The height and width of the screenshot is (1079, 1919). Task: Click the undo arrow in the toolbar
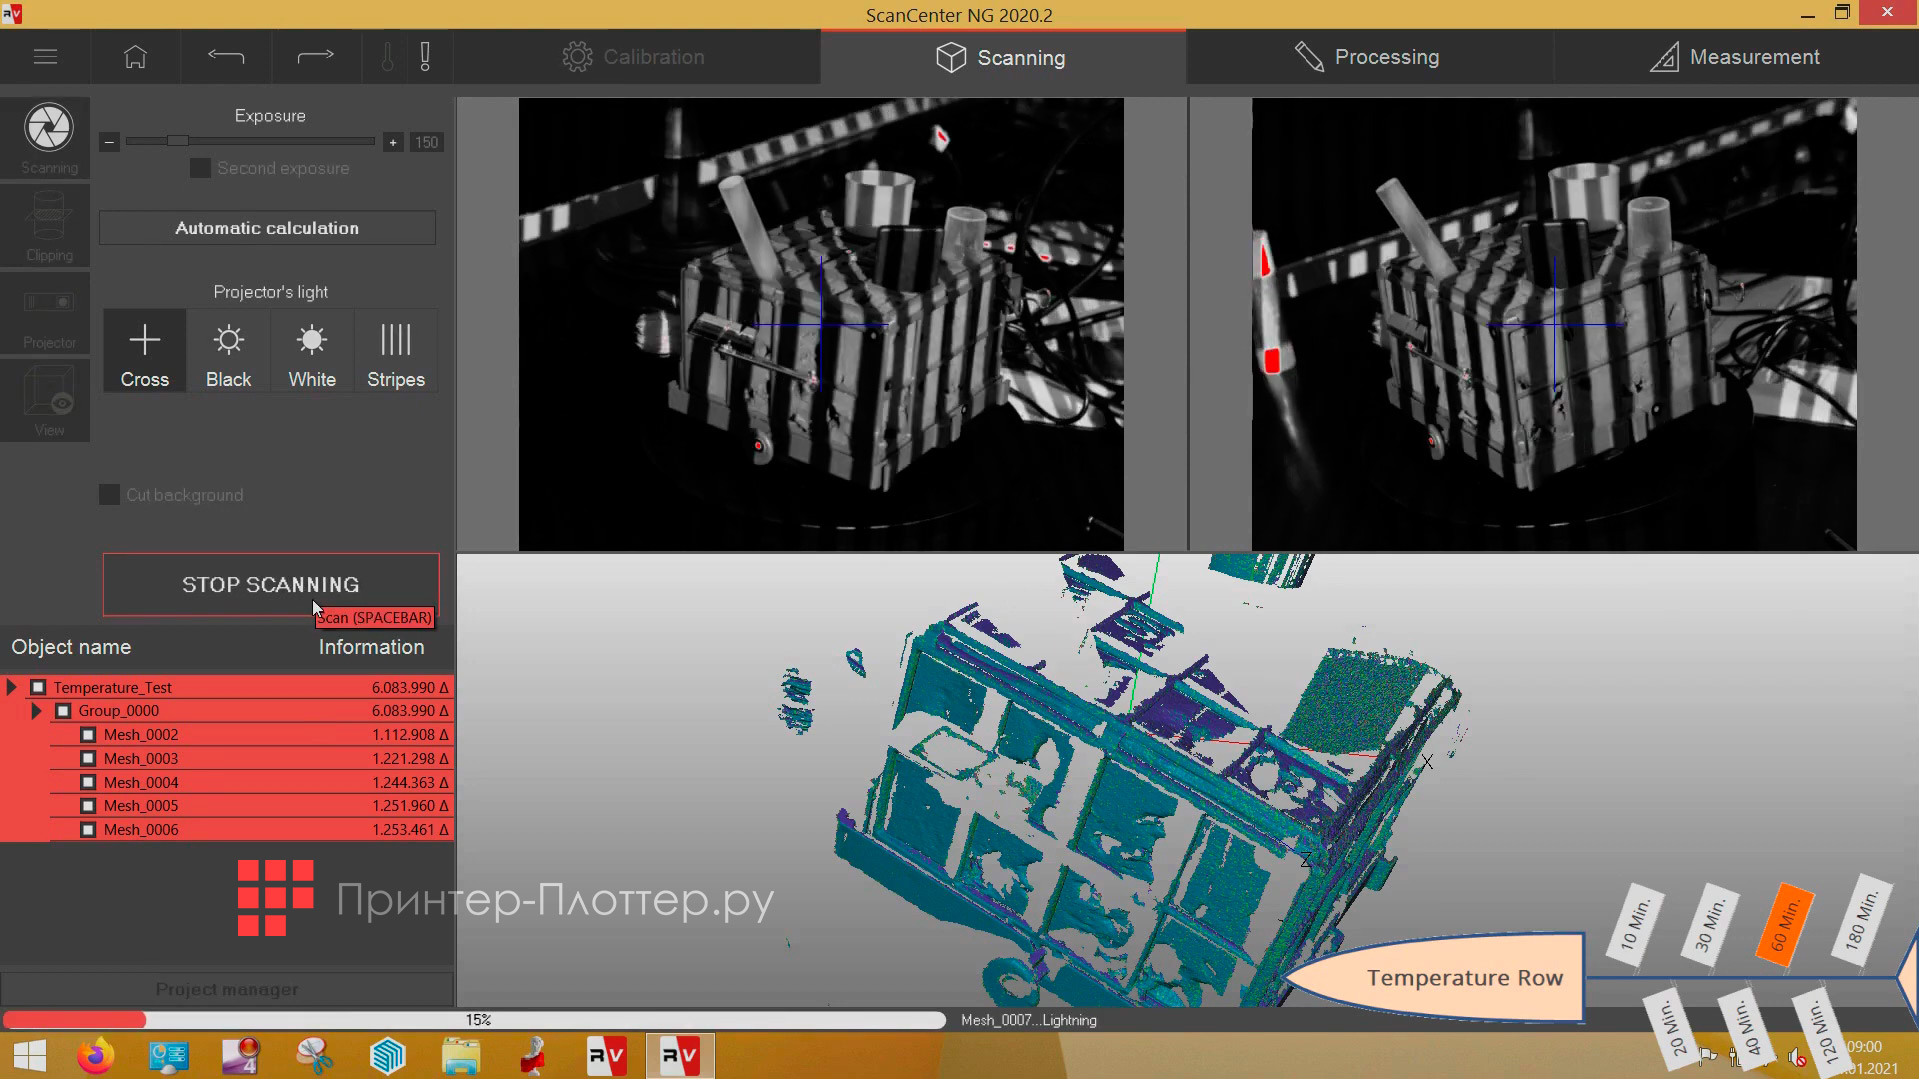coord(225,56)
